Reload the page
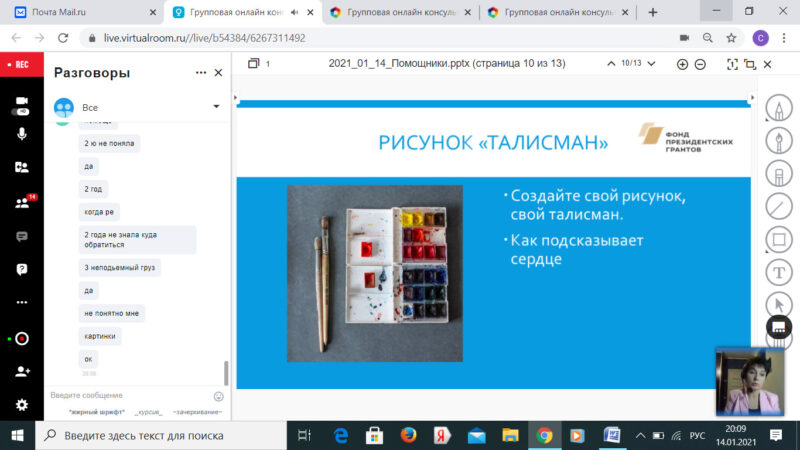The image size is (800, 450). (x=63, y=38)
